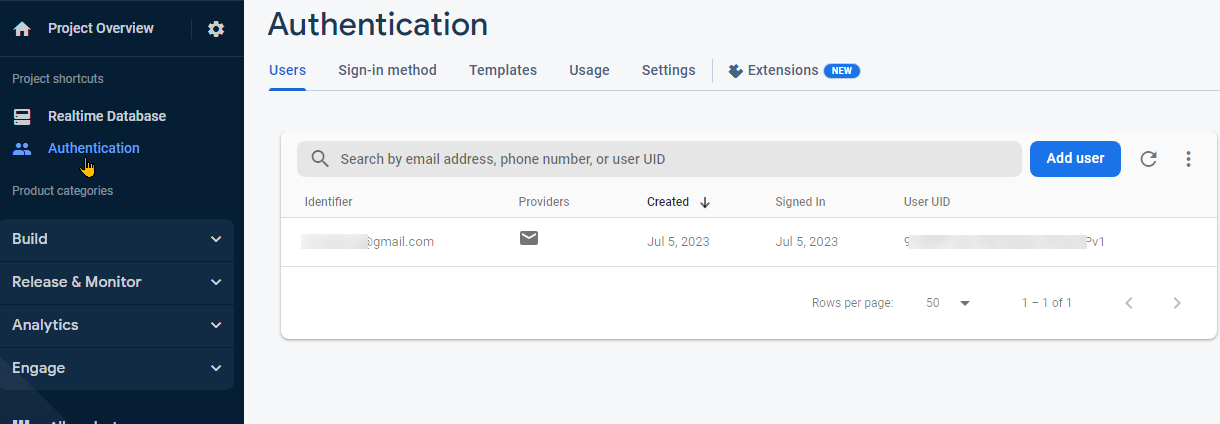Click the Add user button
The image size is (1220, 424).
tap(1075, 158)
